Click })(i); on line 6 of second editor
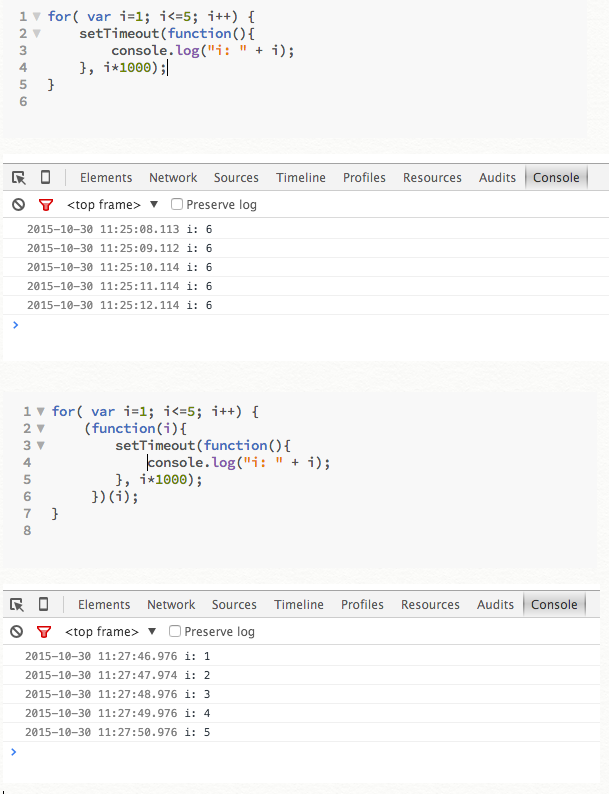The width and height of the screenshot is (609, 794). pos(115,497)
